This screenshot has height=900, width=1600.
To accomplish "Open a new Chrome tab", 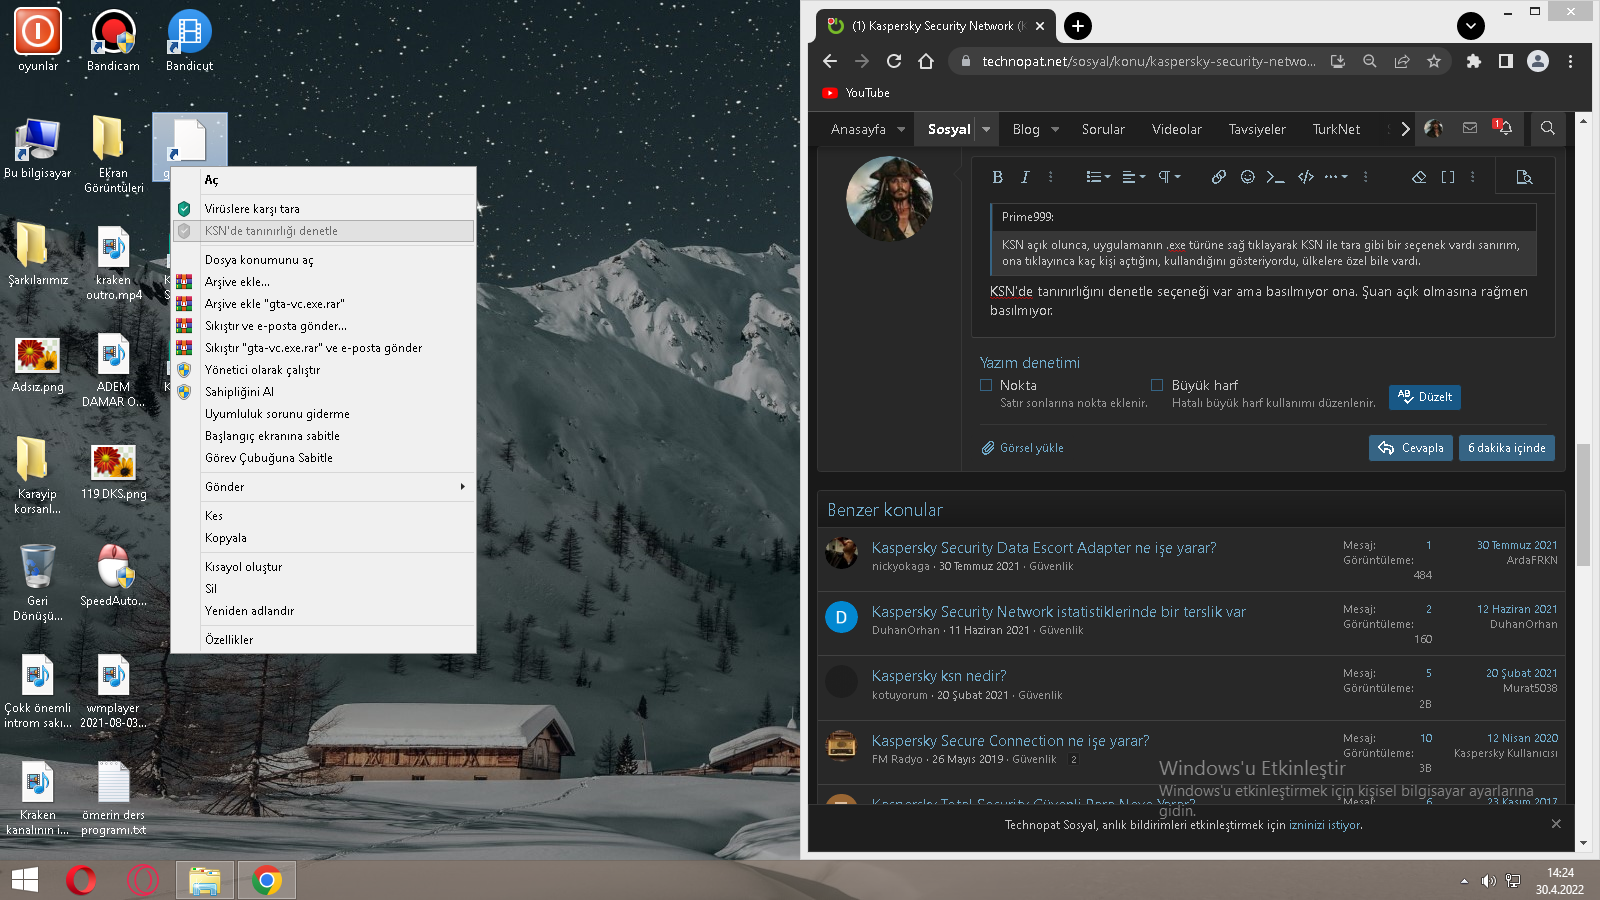I will tap(1078, 26).
